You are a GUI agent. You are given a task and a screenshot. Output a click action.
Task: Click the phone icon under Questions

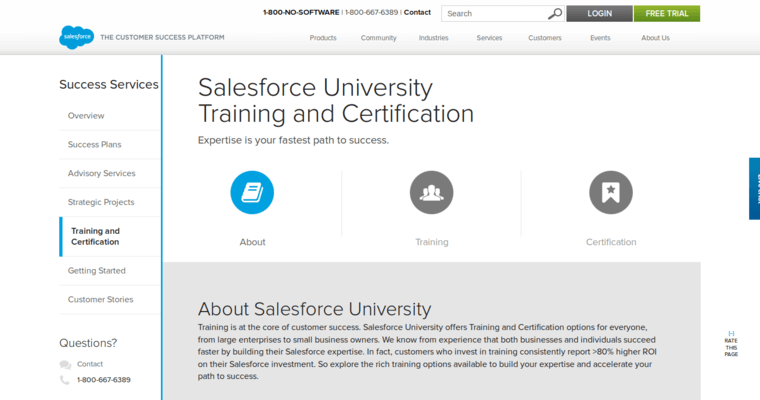click(x=65, y=380)
